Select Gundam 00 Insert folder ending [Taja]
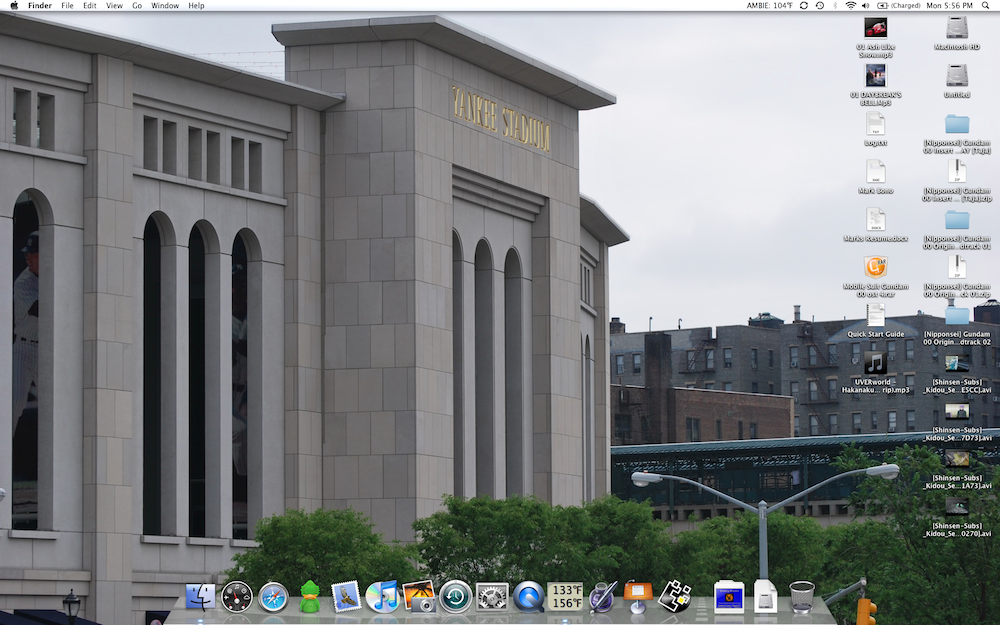 click(x=957, y=124)
